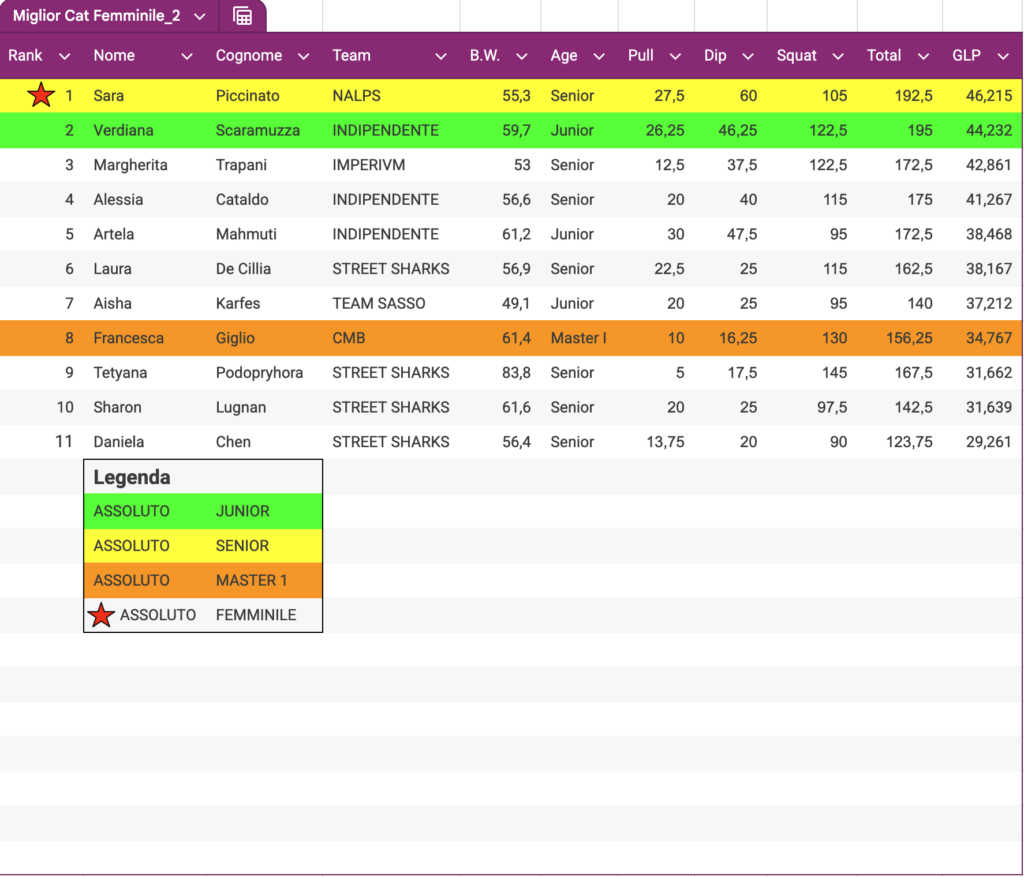Expand the Pull column filter arrow

(675, 56)
